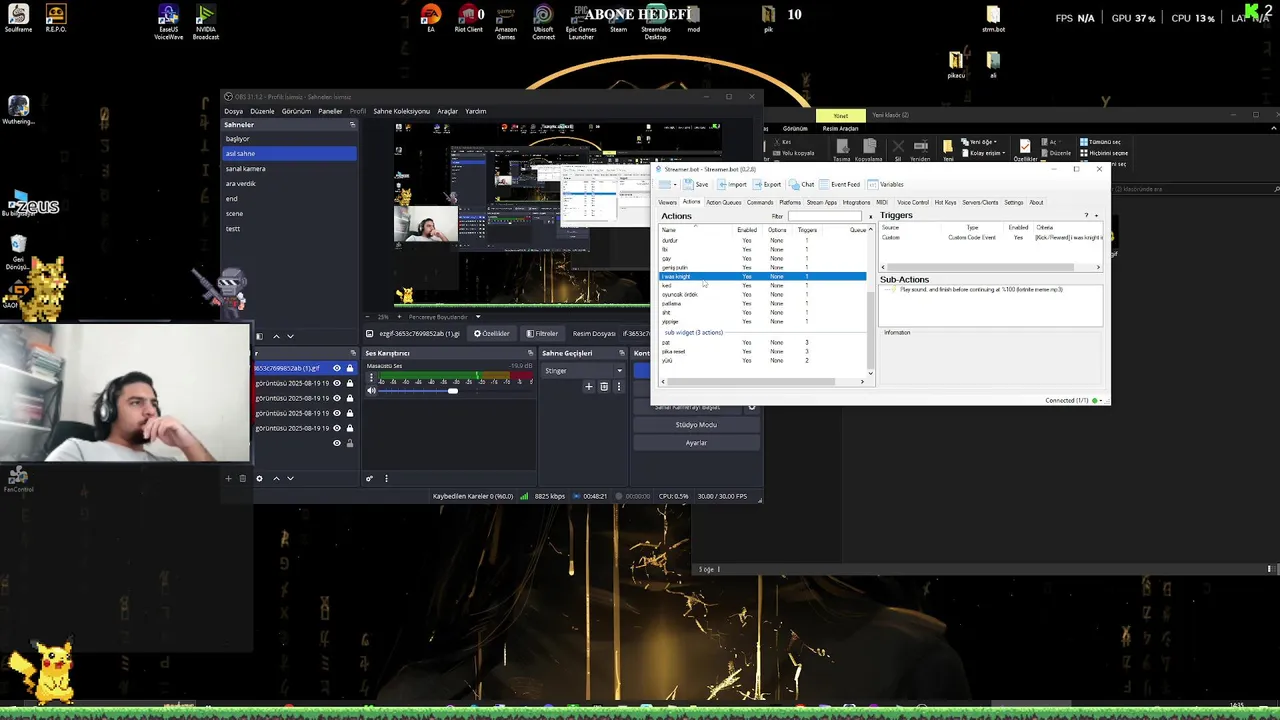Switch to Commands tab in Streamer.bot
Image resolution: width=1280 pixels, height=720 pixels.
[760, 202]
